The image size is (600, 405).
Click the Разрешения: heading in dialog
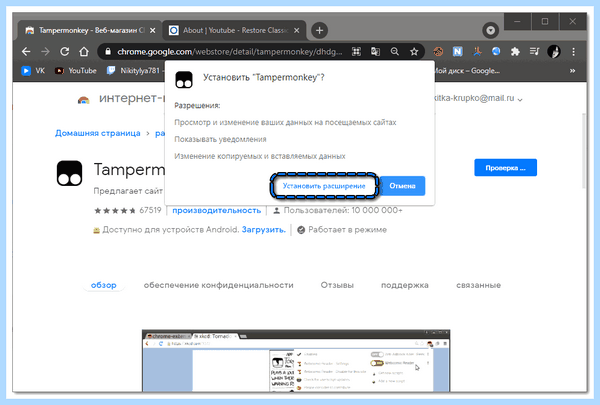[197, 106]
